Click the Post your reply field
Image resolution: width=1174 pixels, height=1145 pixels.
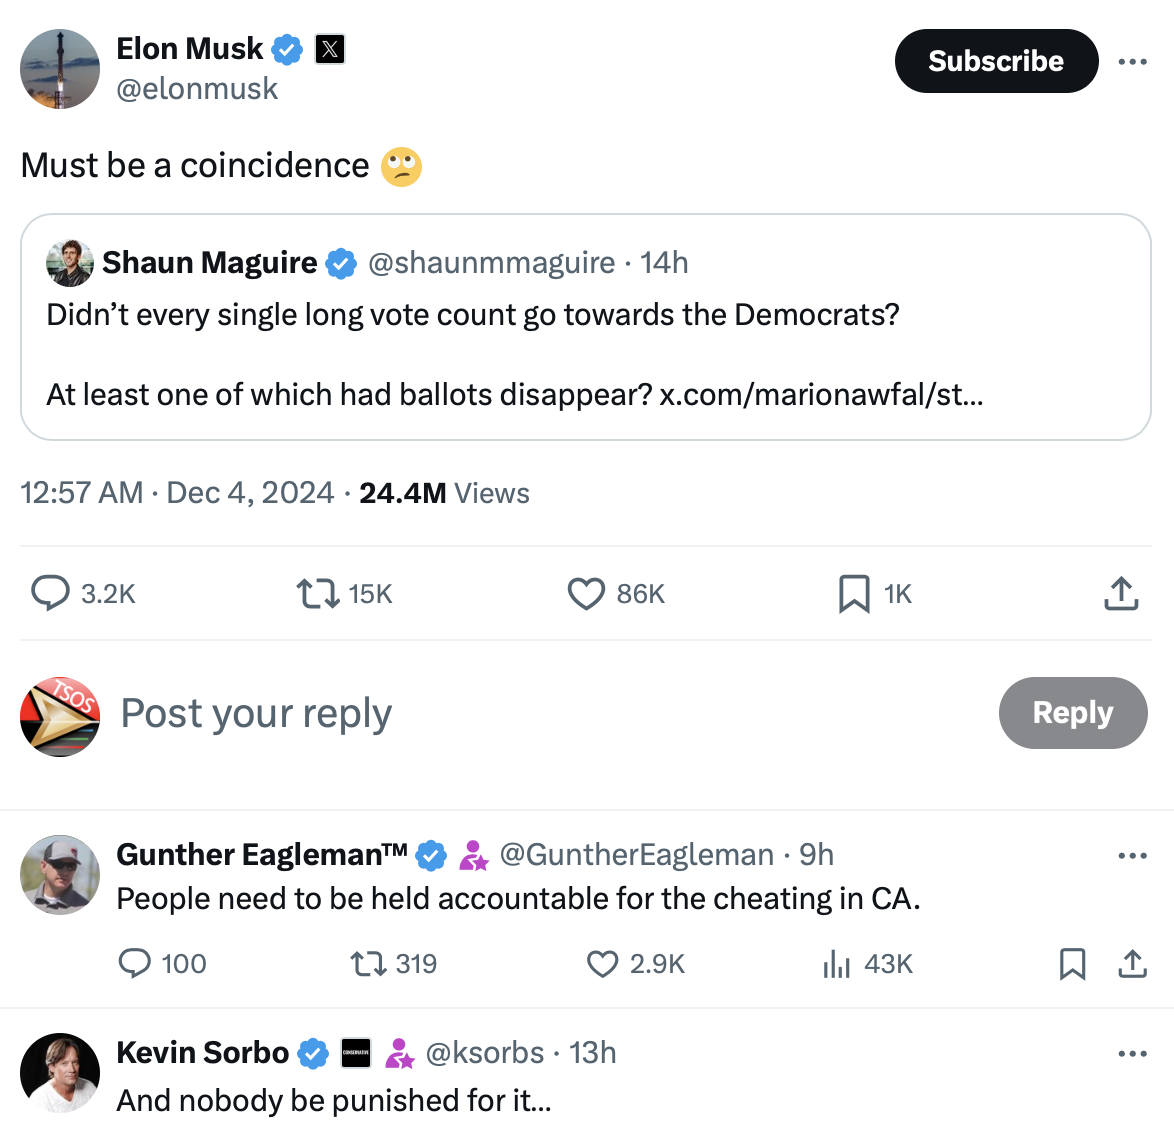pyautogui.click(x=256, y=713)
